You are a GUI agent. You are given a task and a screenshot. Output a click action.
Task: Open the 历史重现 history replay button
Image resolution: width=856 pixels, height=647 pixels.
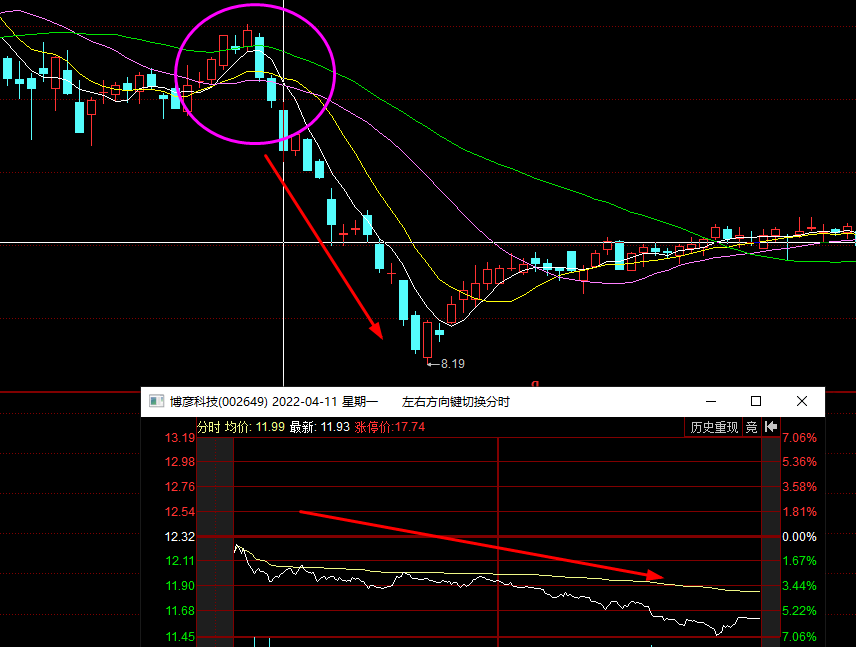click(x=714, y=427)
